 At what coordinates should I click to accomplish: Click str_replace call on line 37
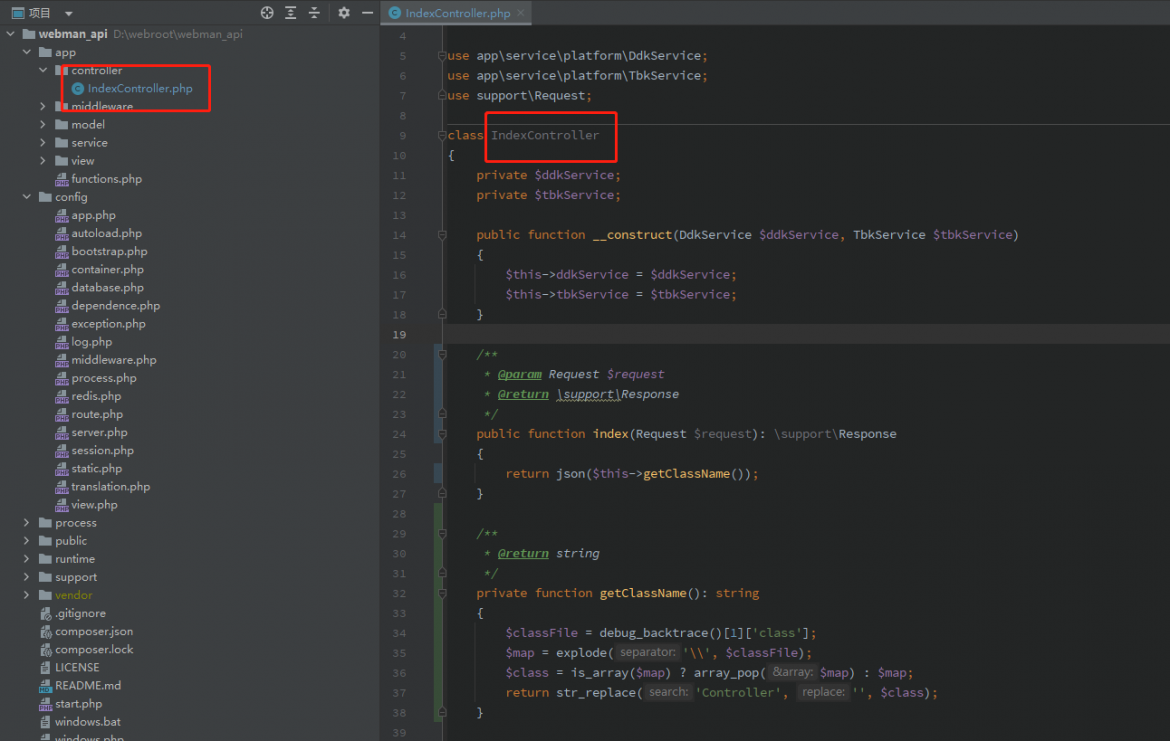click(595, 692)
